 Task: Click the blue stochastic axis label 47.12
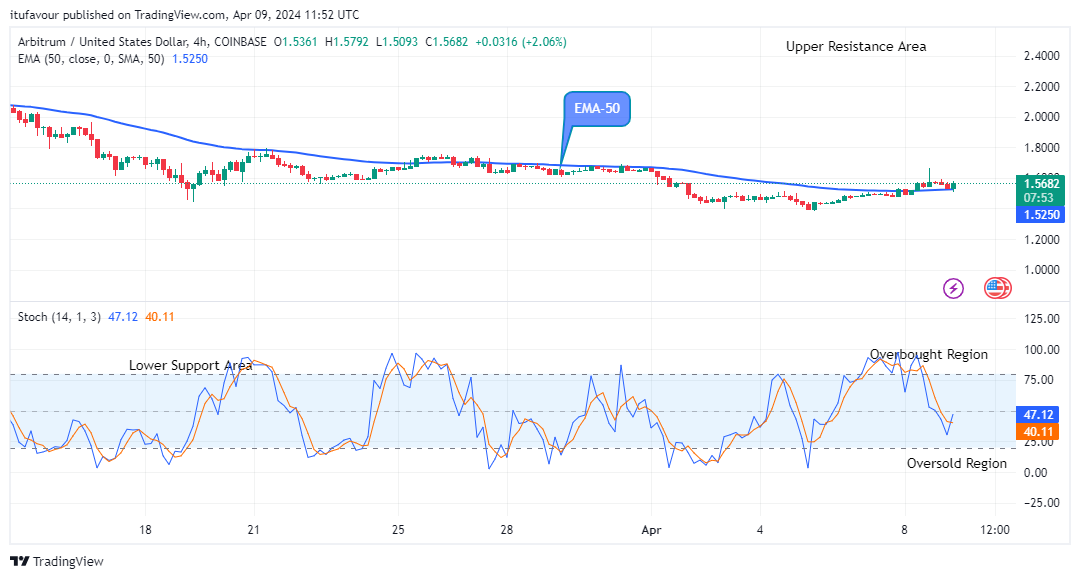[x=1037, y=414]
